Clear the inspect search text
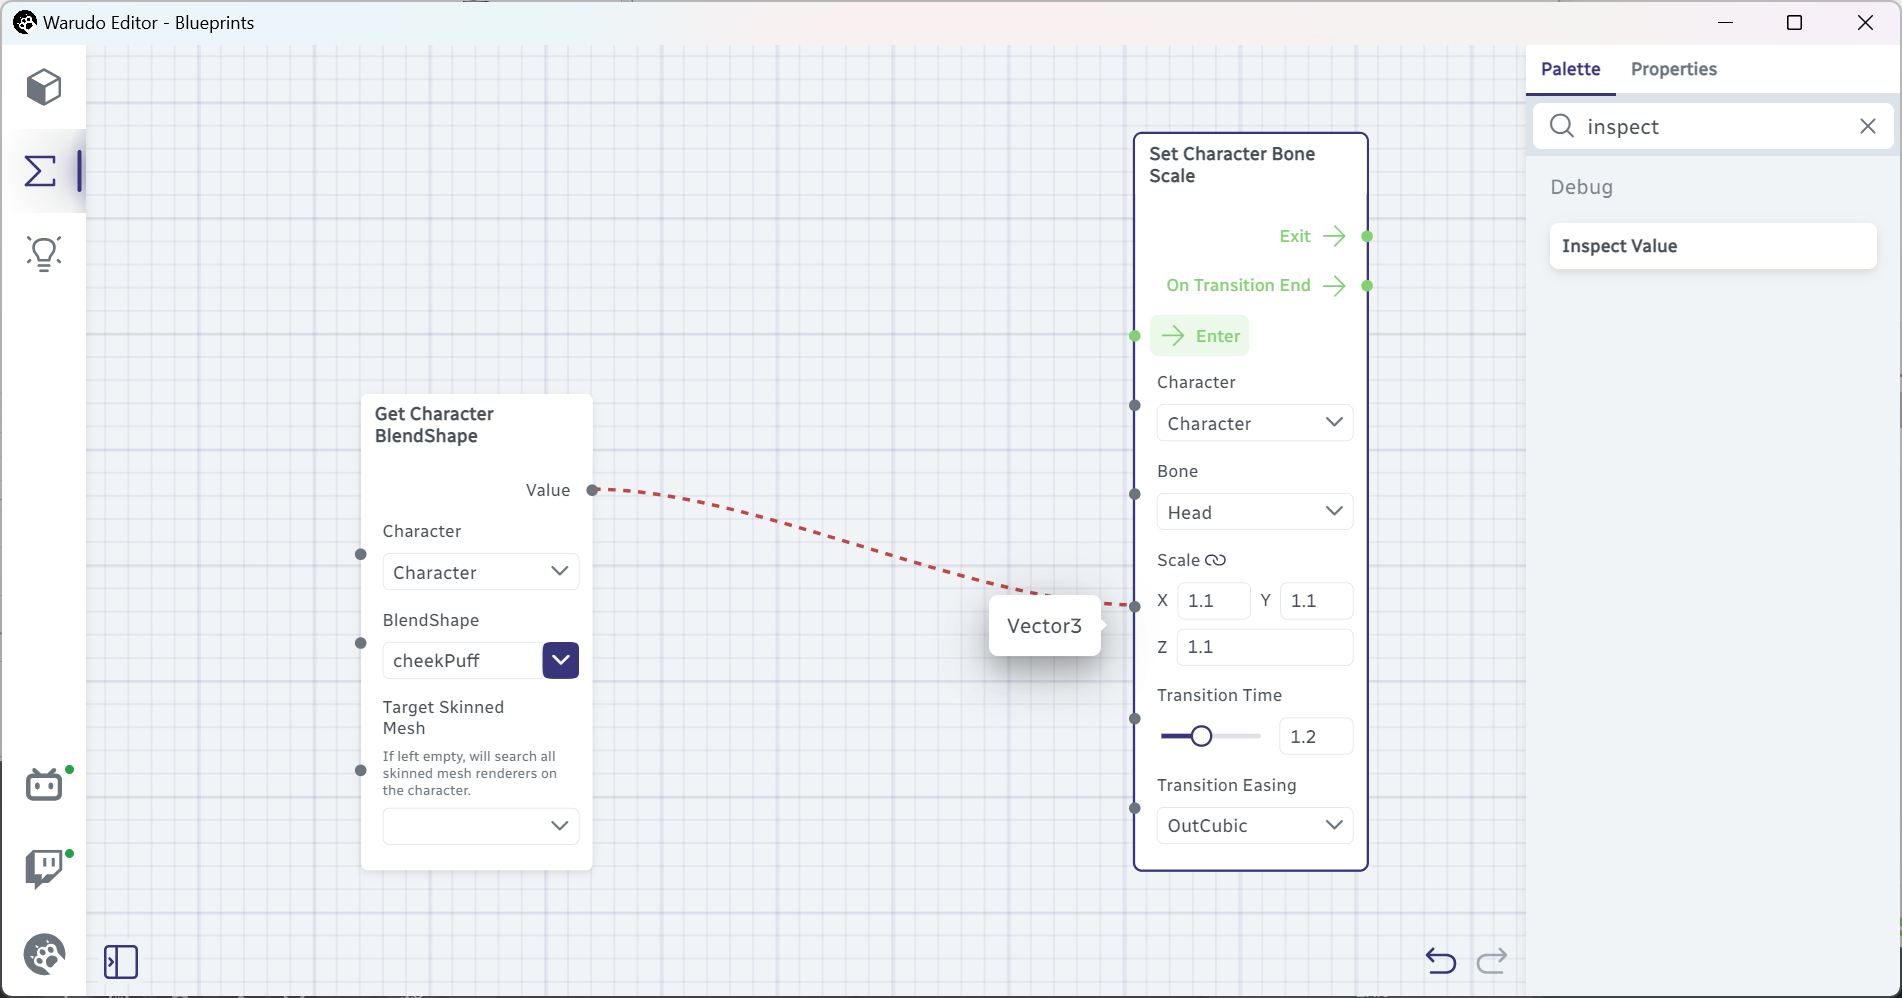The height and width of the screenshot is (998, 1902). tap(1868, 126)
